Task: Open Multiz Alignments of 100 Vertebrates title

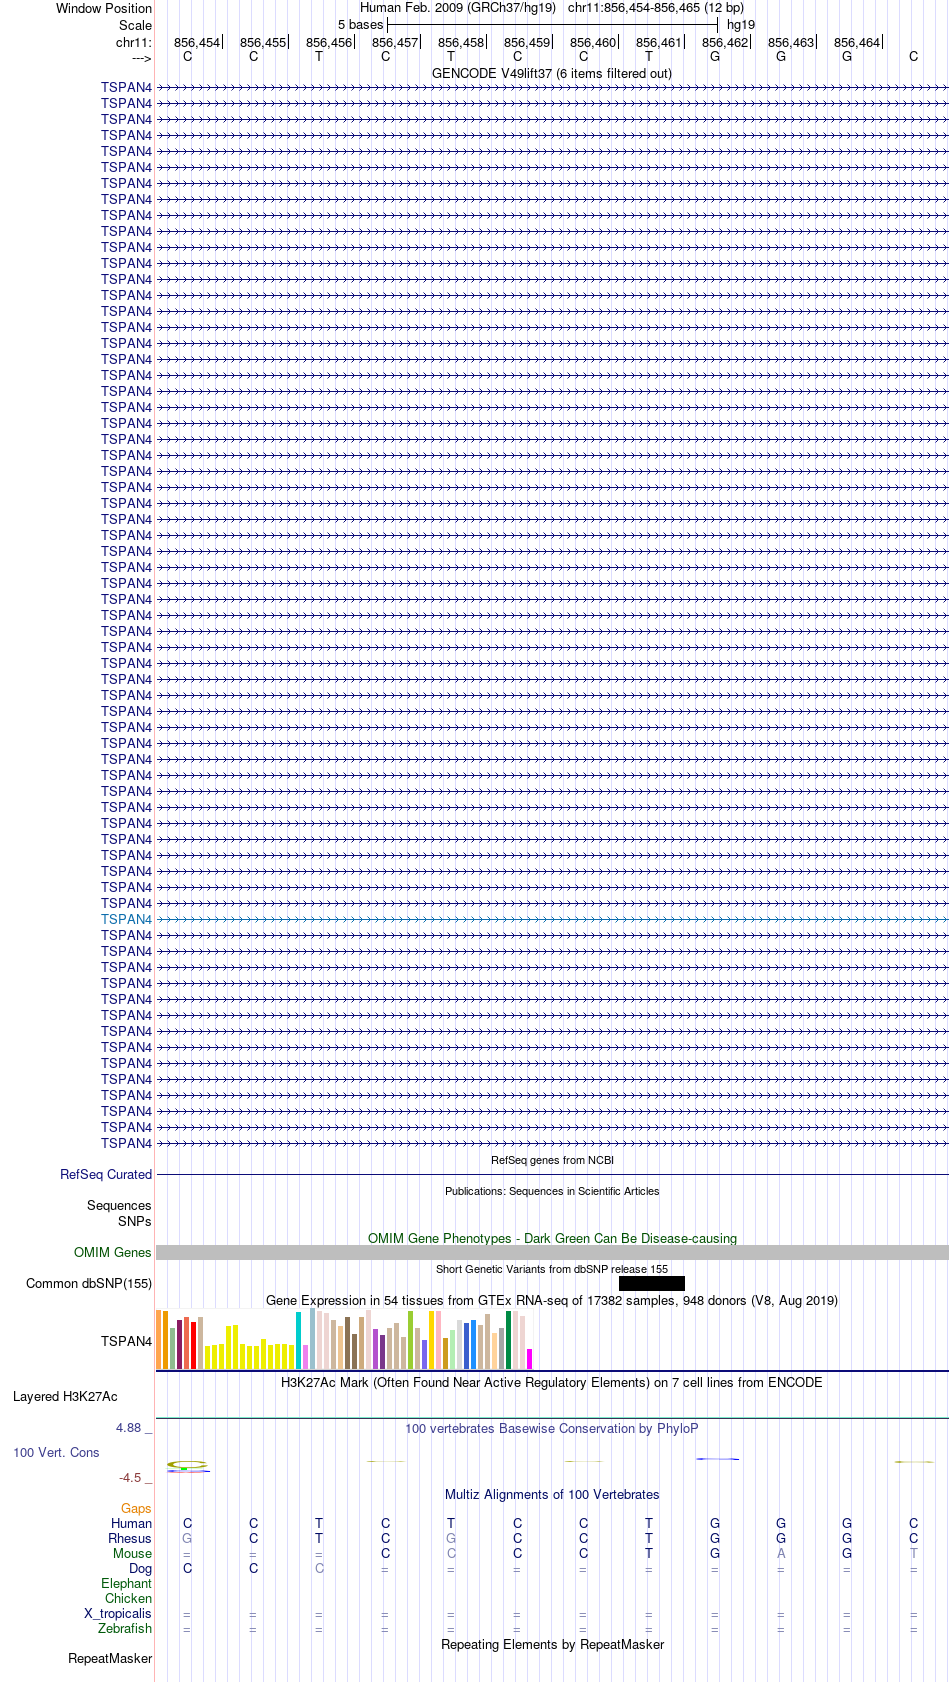Action: [552, 1495]
